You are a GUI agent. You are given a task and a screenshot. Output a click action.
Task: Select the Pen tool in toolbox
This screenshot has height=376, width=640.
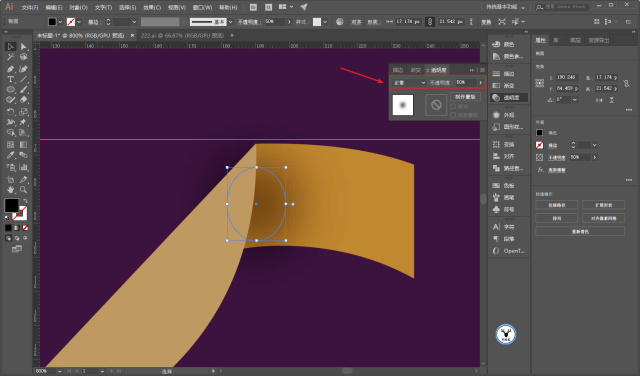pos(11,69)
